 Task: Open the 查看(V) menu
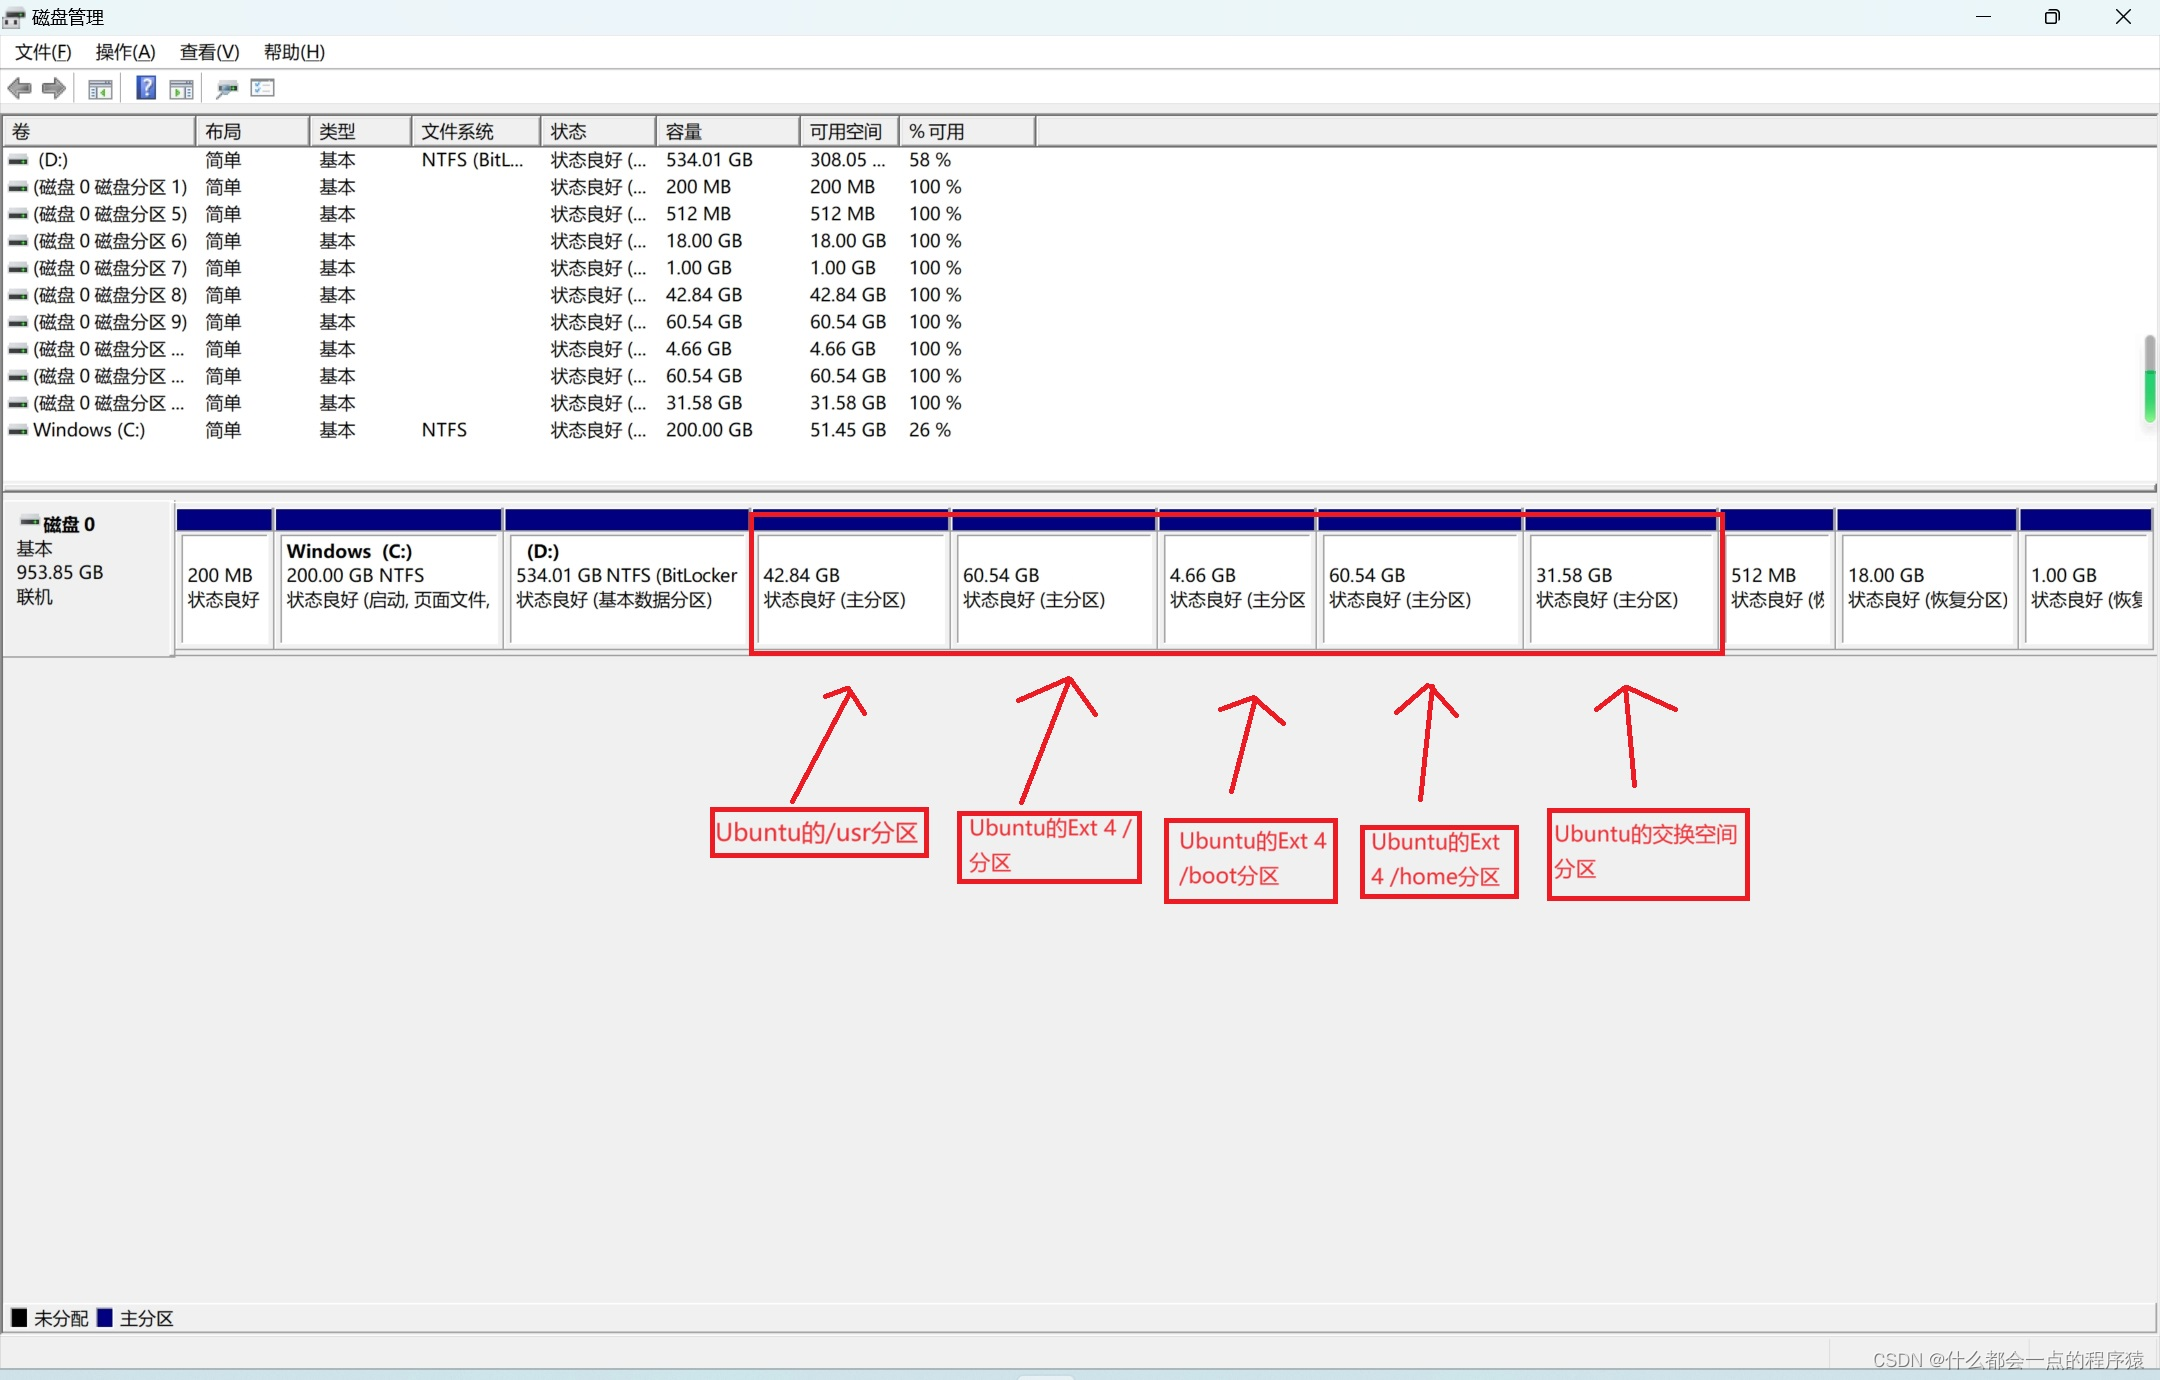(209, 52)
